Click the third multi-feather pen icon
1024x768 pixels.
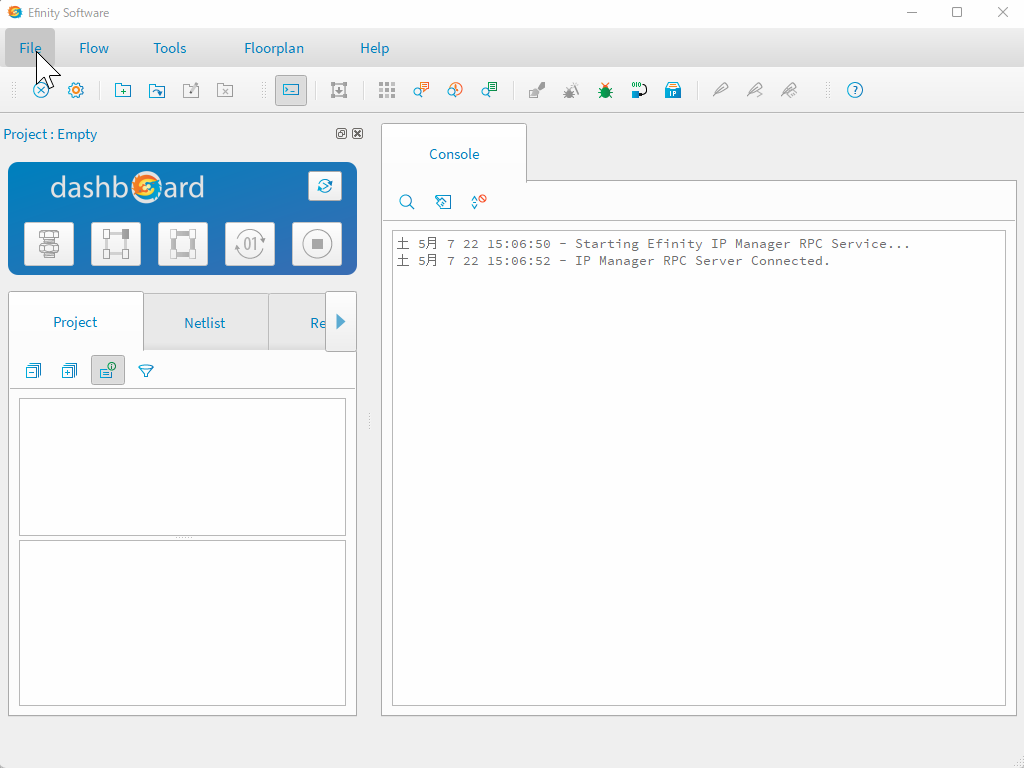click(789, 90)
